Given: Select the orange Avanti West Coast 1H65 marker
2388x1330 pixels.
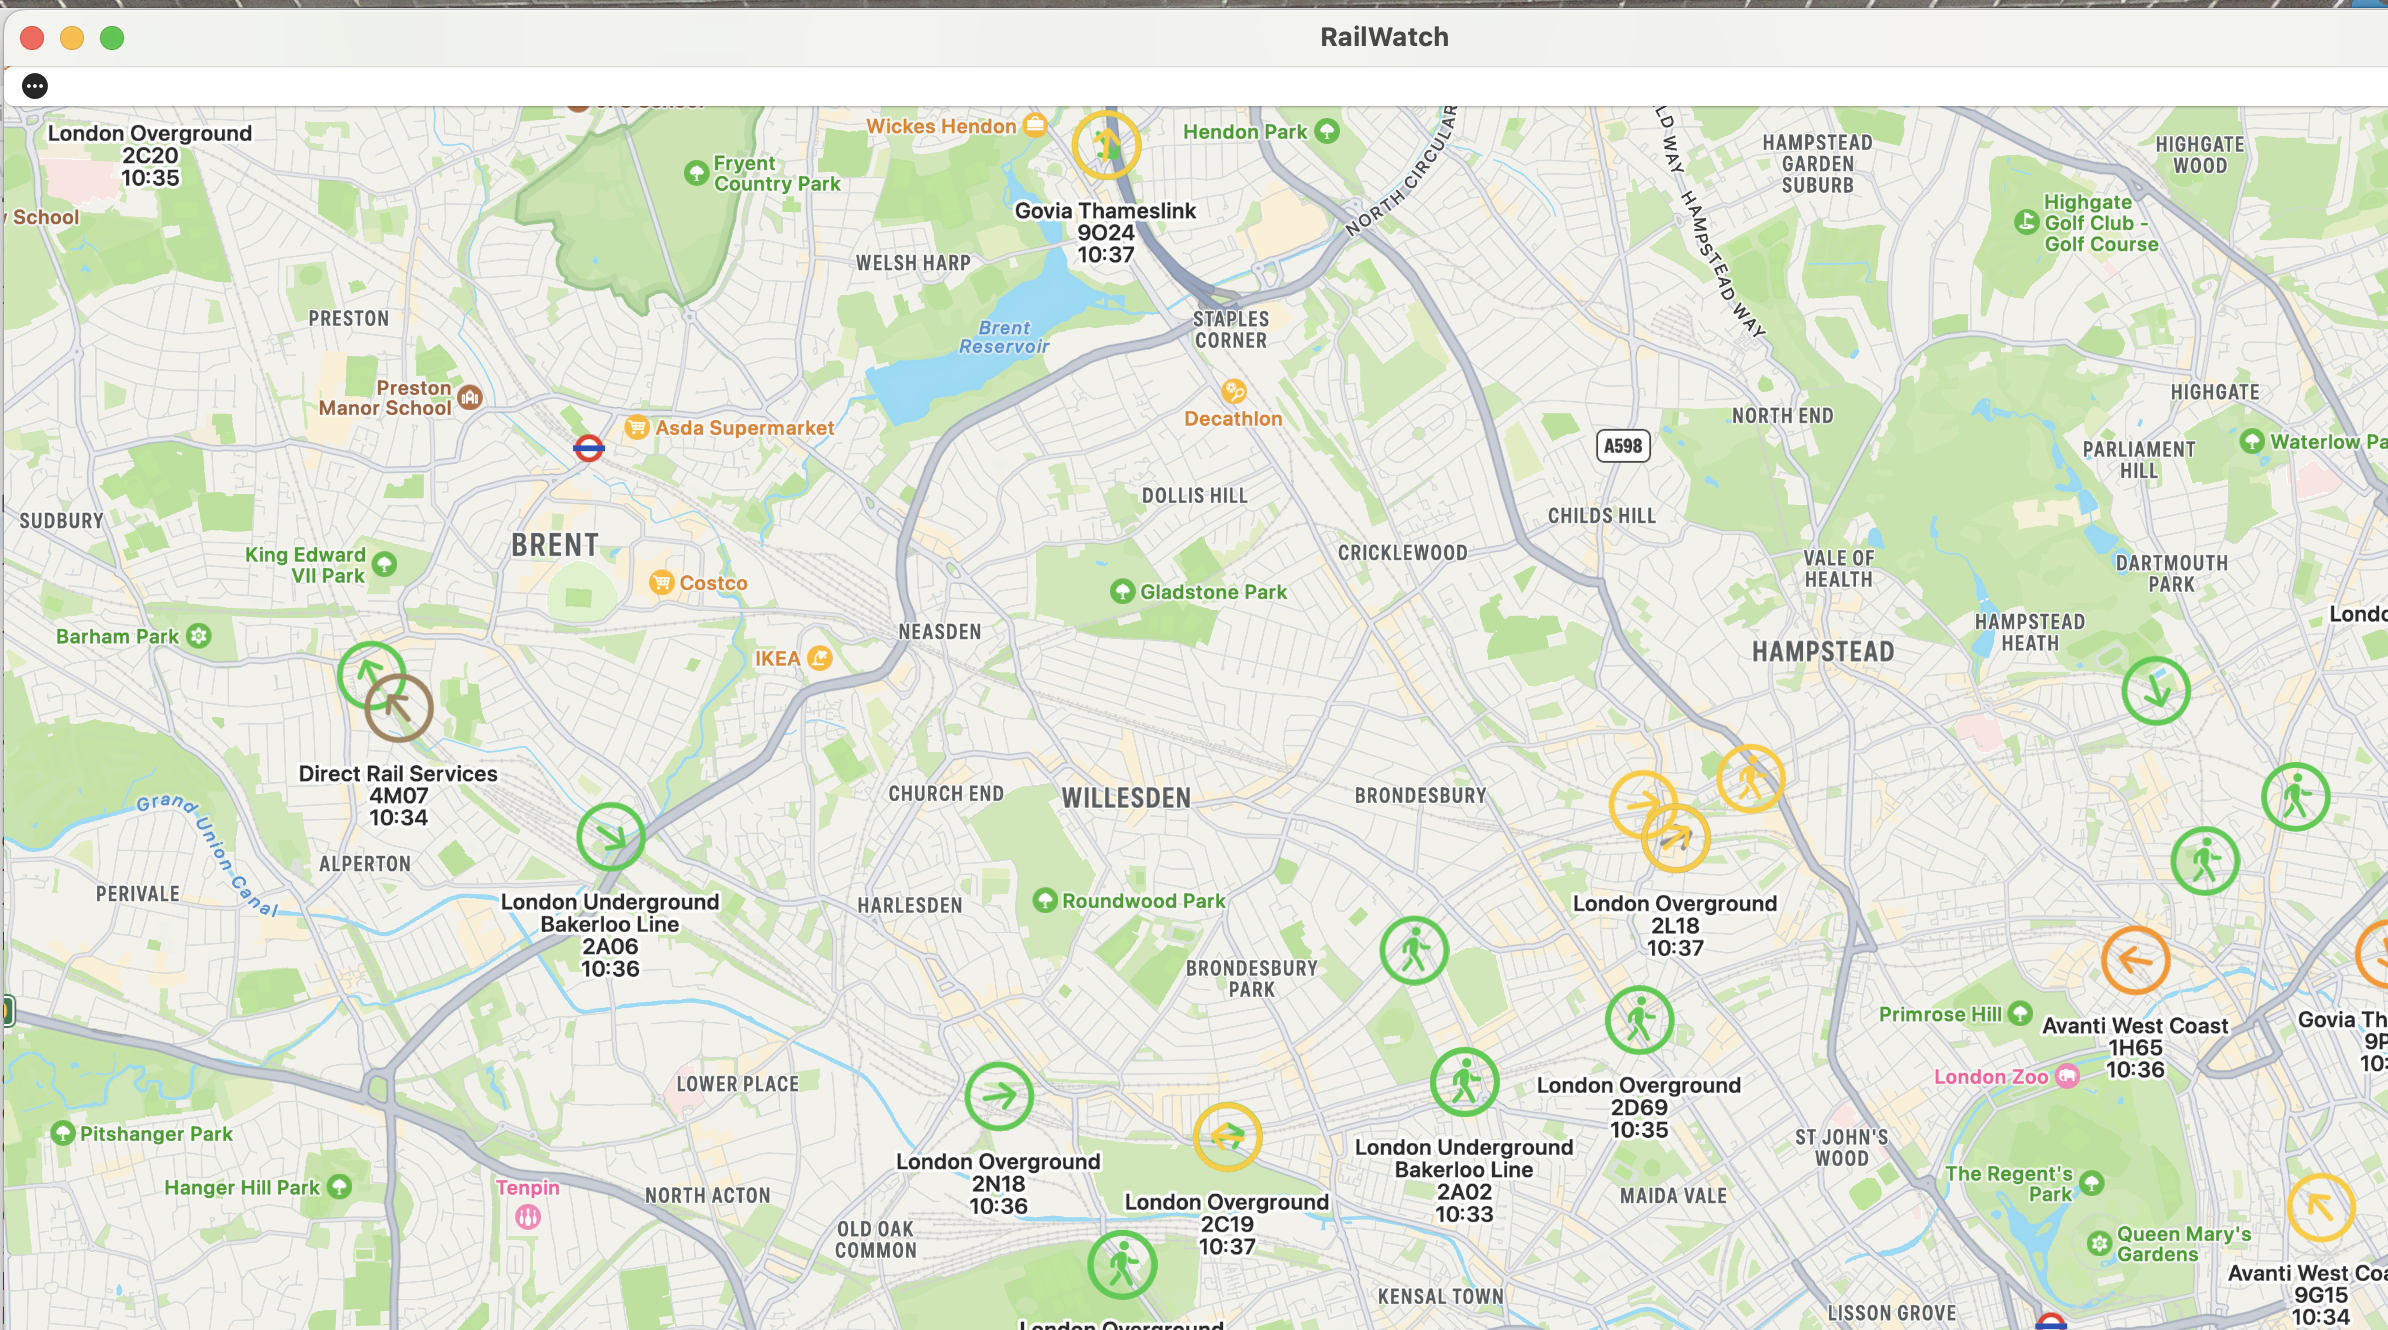Looking at the screenshot, I should pos(2135,961).
